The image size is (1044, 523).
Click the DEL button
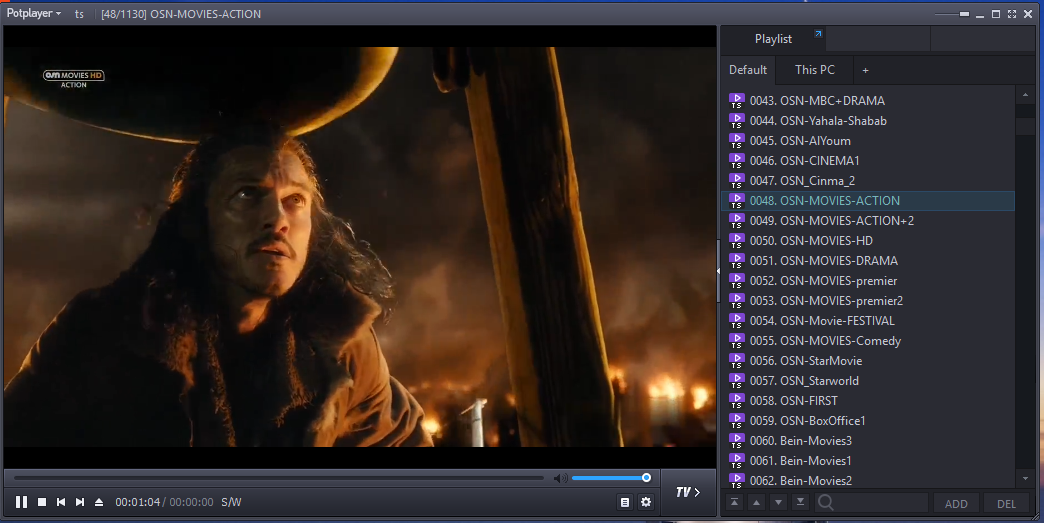pos(1006,503)
